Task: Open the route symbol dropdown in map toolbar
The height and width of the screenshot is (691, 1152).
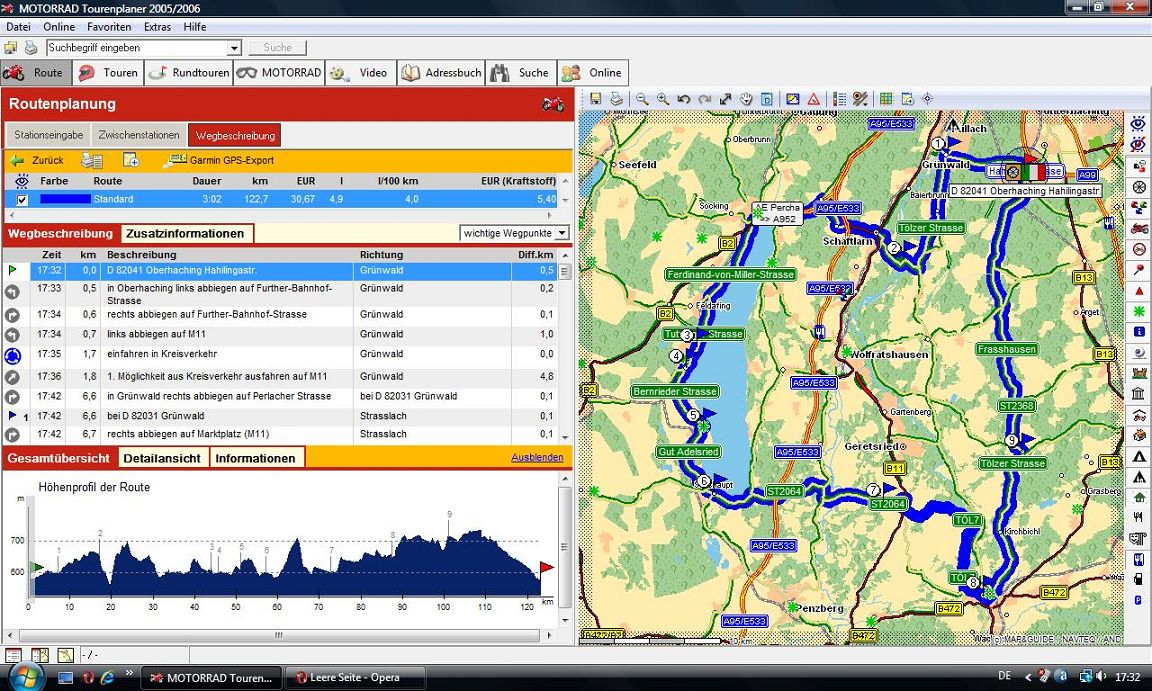Action: tap(860, 98)
